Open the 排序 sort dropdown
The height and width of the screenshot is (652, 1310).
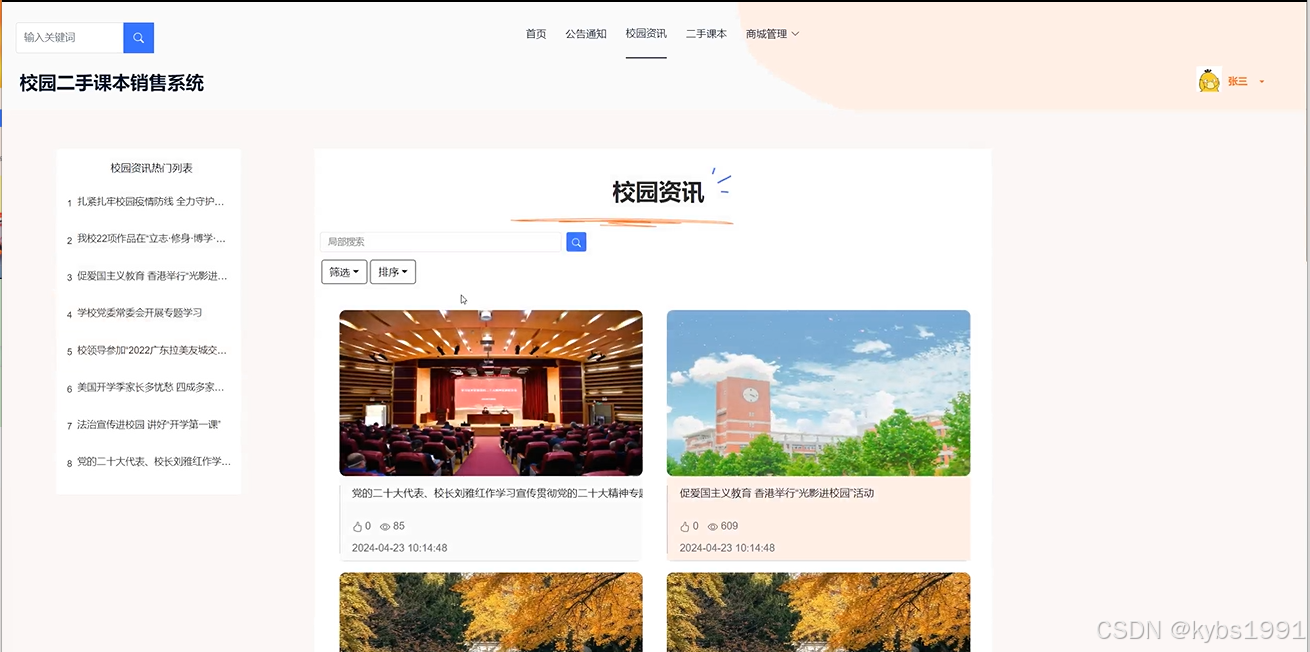393,272
